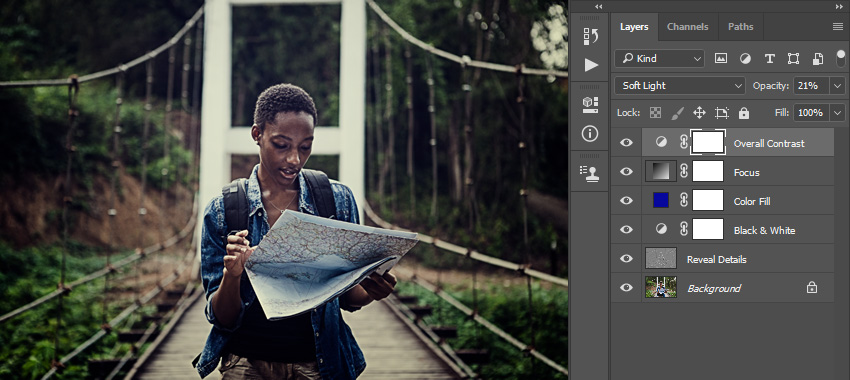The height and width of the screenshot is (380, 850).
Task: Collapse Layers panel right double-arrows
Action: [x=839, y=7]
